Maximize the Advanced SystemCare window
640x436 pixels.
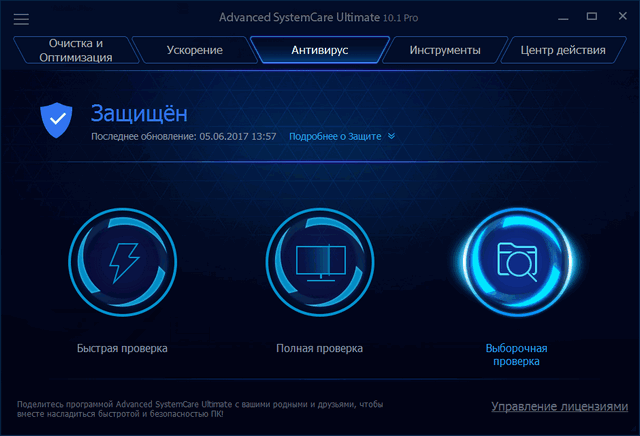coord(592,16)
